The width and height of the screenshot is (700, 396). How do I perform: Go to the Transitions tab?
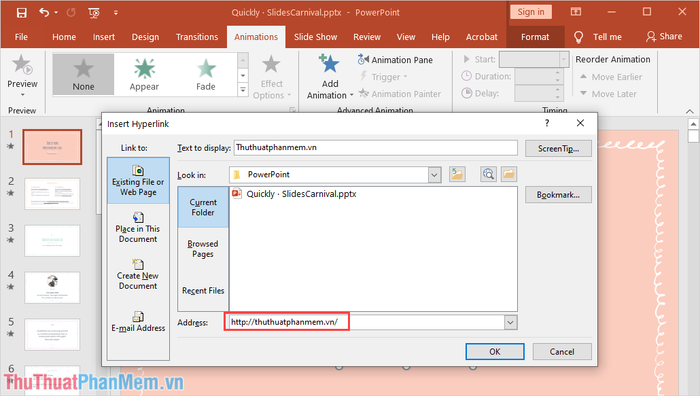(x=197, y=37)
